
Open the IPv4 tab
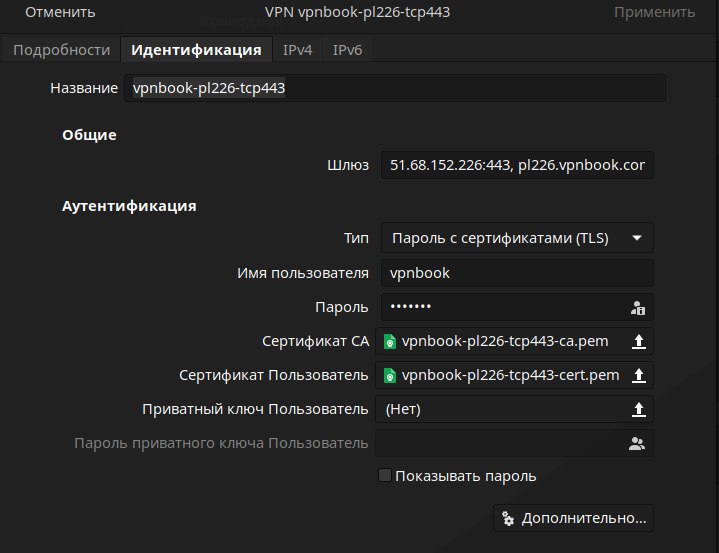298,50
